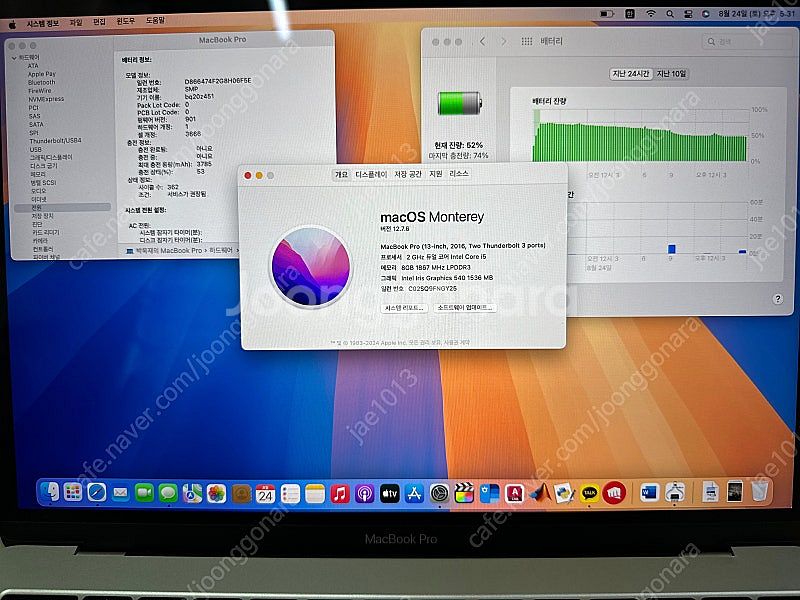Image resolution: width=800 pixels, height=600 pixels.
Task: Open the Apple menu
Action: (x=13, y=24)
